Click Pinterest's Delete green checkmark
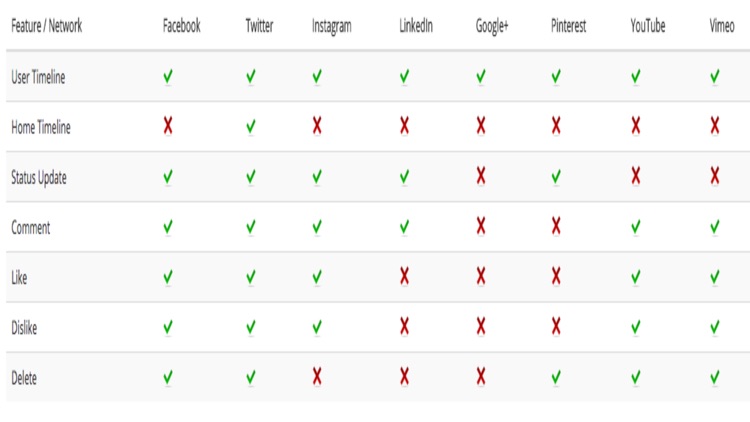750x422 pixels. tap(556, 378)
